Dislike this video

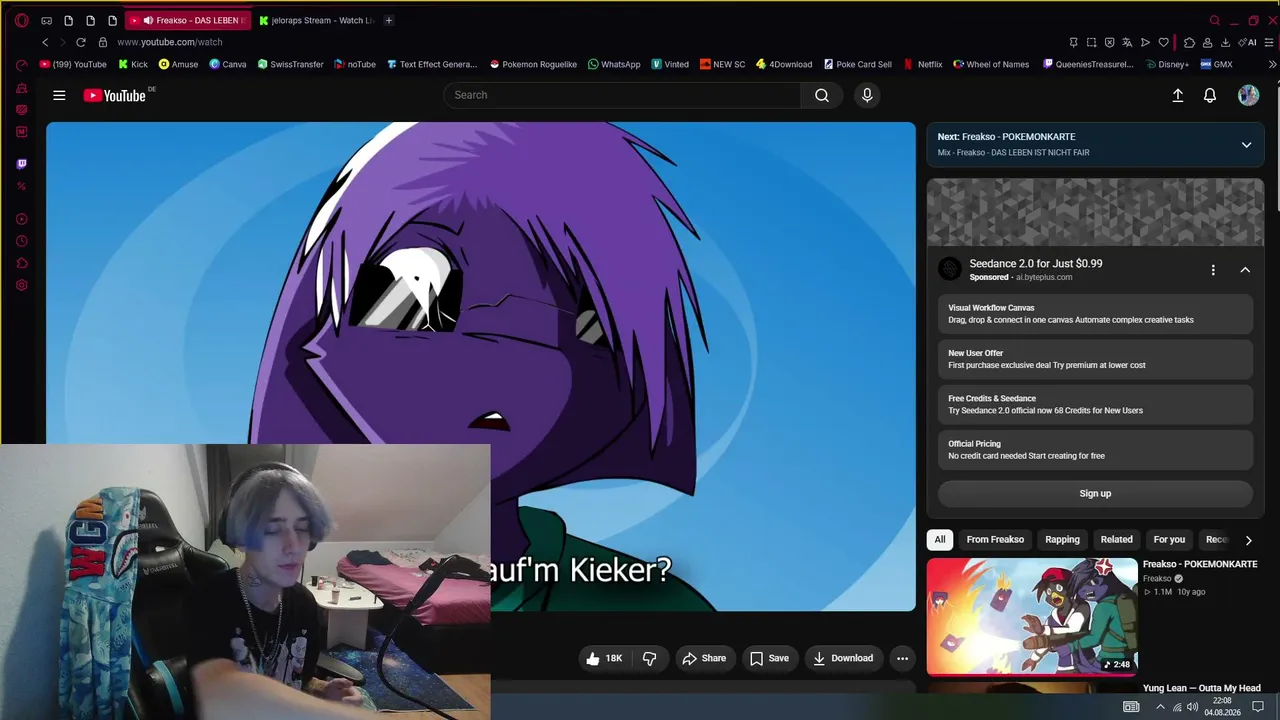[649, 658]
